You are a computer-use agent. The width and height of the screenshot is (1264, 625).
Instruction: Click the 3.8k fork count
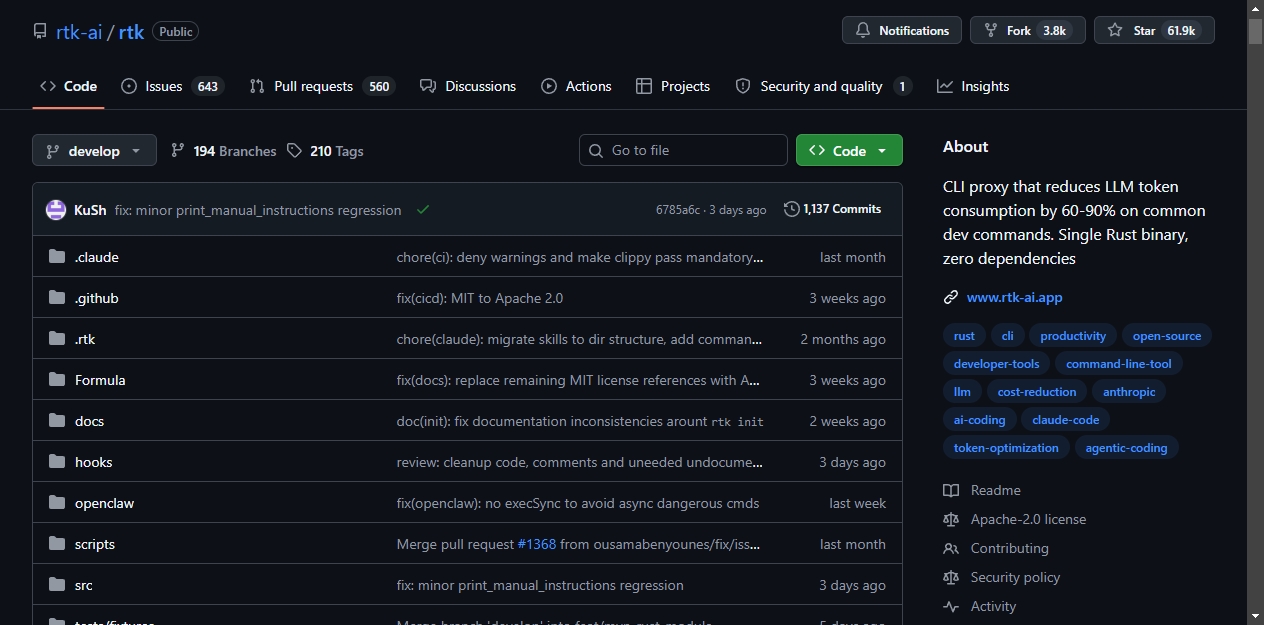pyautogui.click(x=1054, y=31)
